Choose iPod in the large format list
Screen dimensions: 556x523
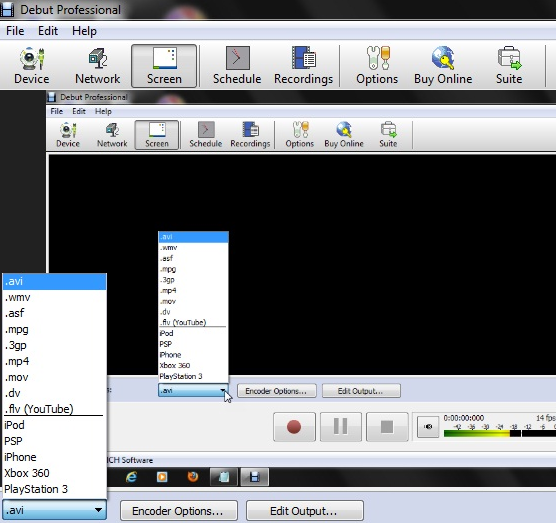(54, 425)
